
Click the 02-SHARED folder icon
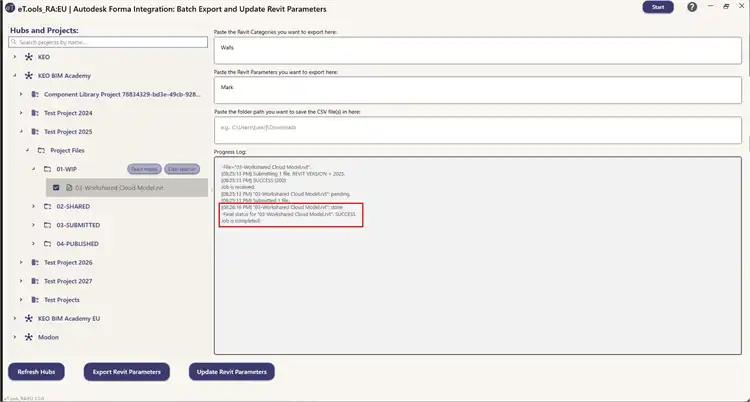47,206
